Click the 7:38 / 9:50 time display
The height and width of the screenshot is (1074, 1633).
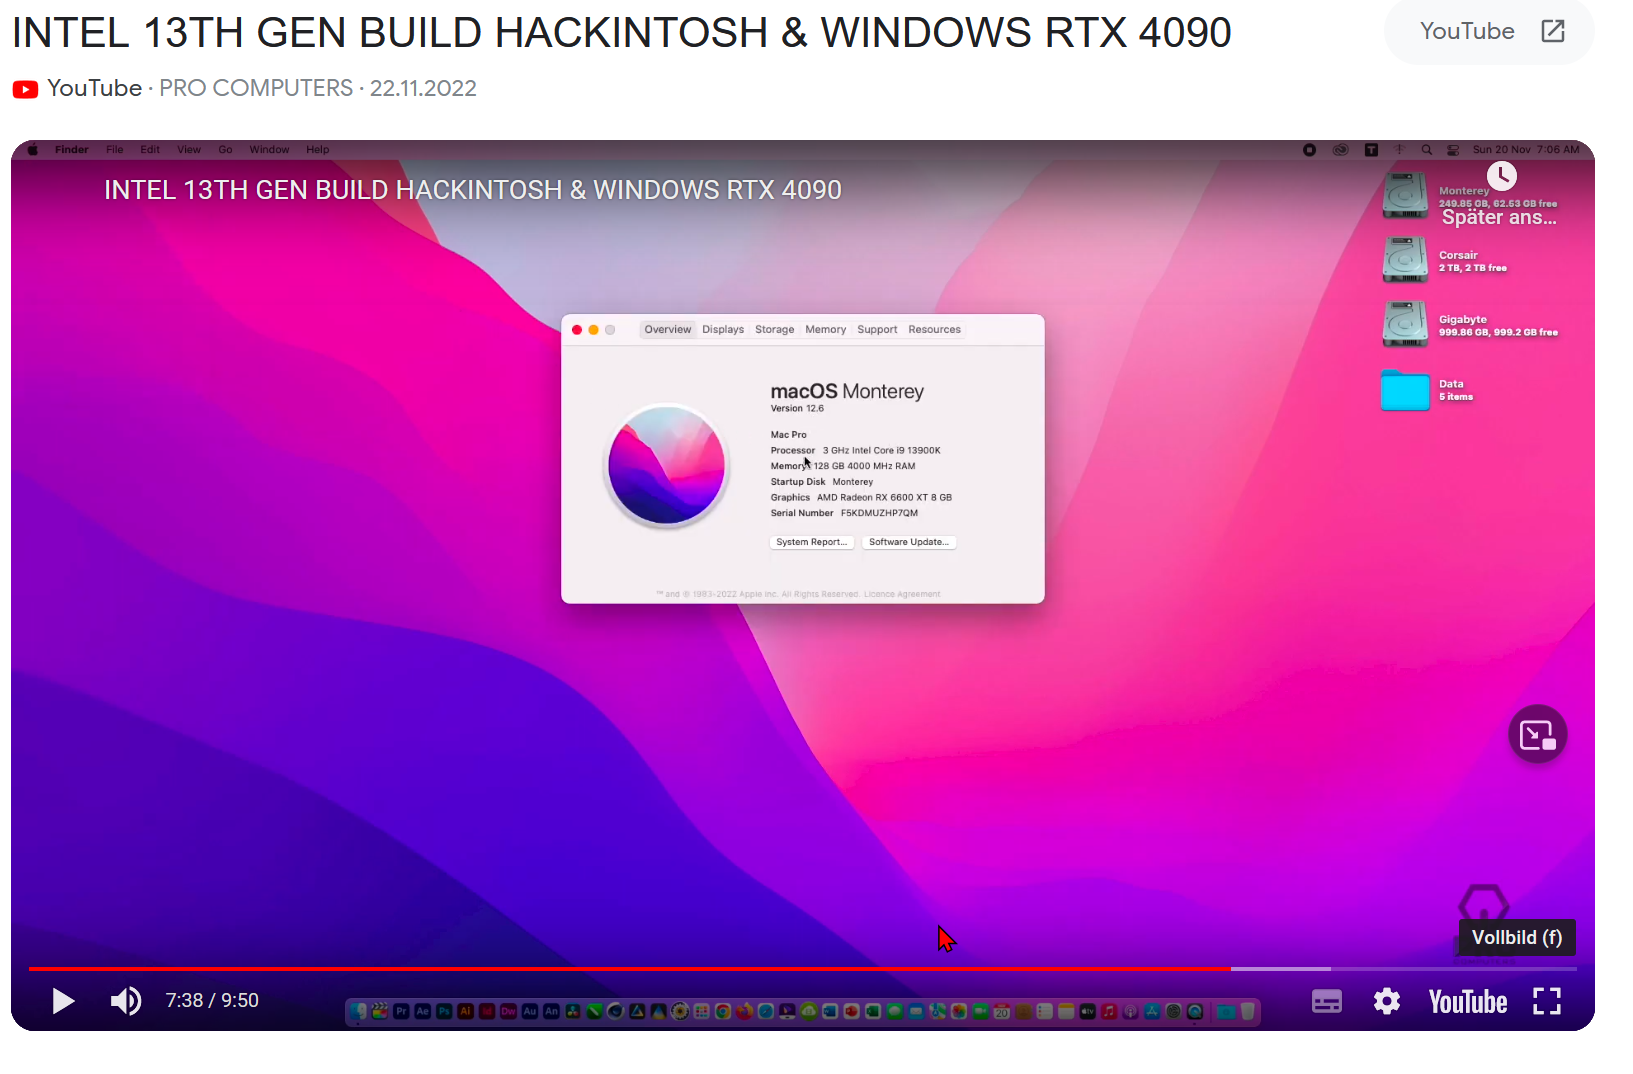pos(212,1001)
